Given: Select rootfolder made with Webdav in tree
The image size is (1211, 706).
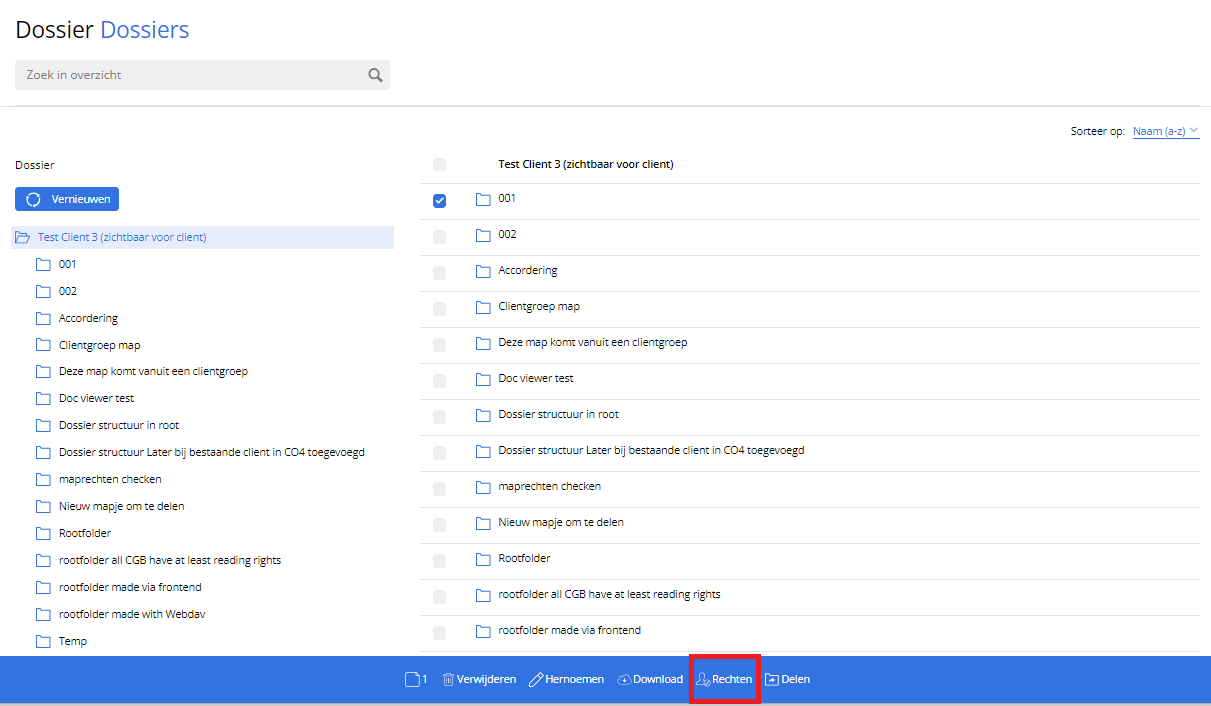Looking at the screenshot, I should coord(132,615).
